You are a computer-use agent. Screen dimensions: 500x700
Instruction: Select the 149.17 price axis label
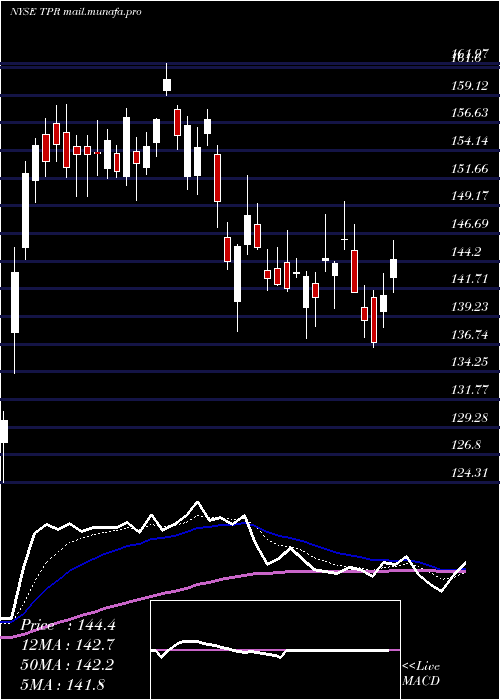(471, 196)
